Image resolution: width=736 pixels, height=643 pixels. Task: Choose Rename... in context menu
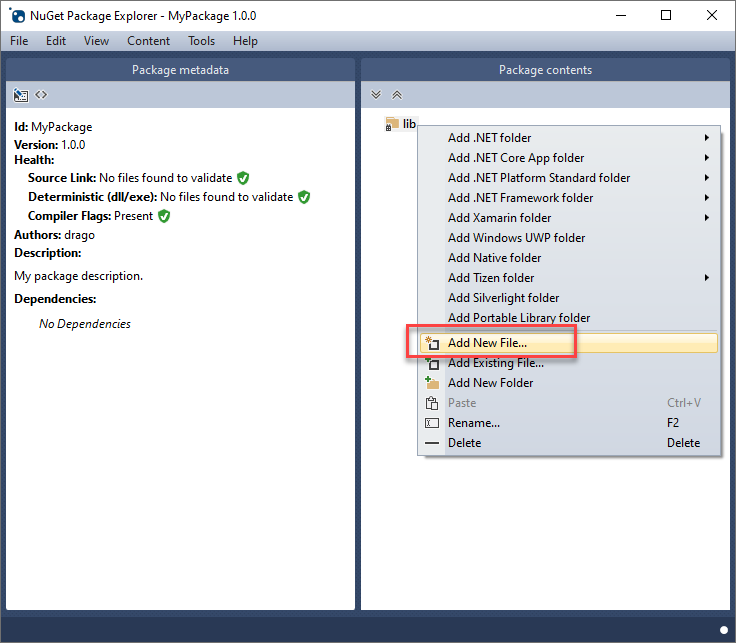point(569,423)
